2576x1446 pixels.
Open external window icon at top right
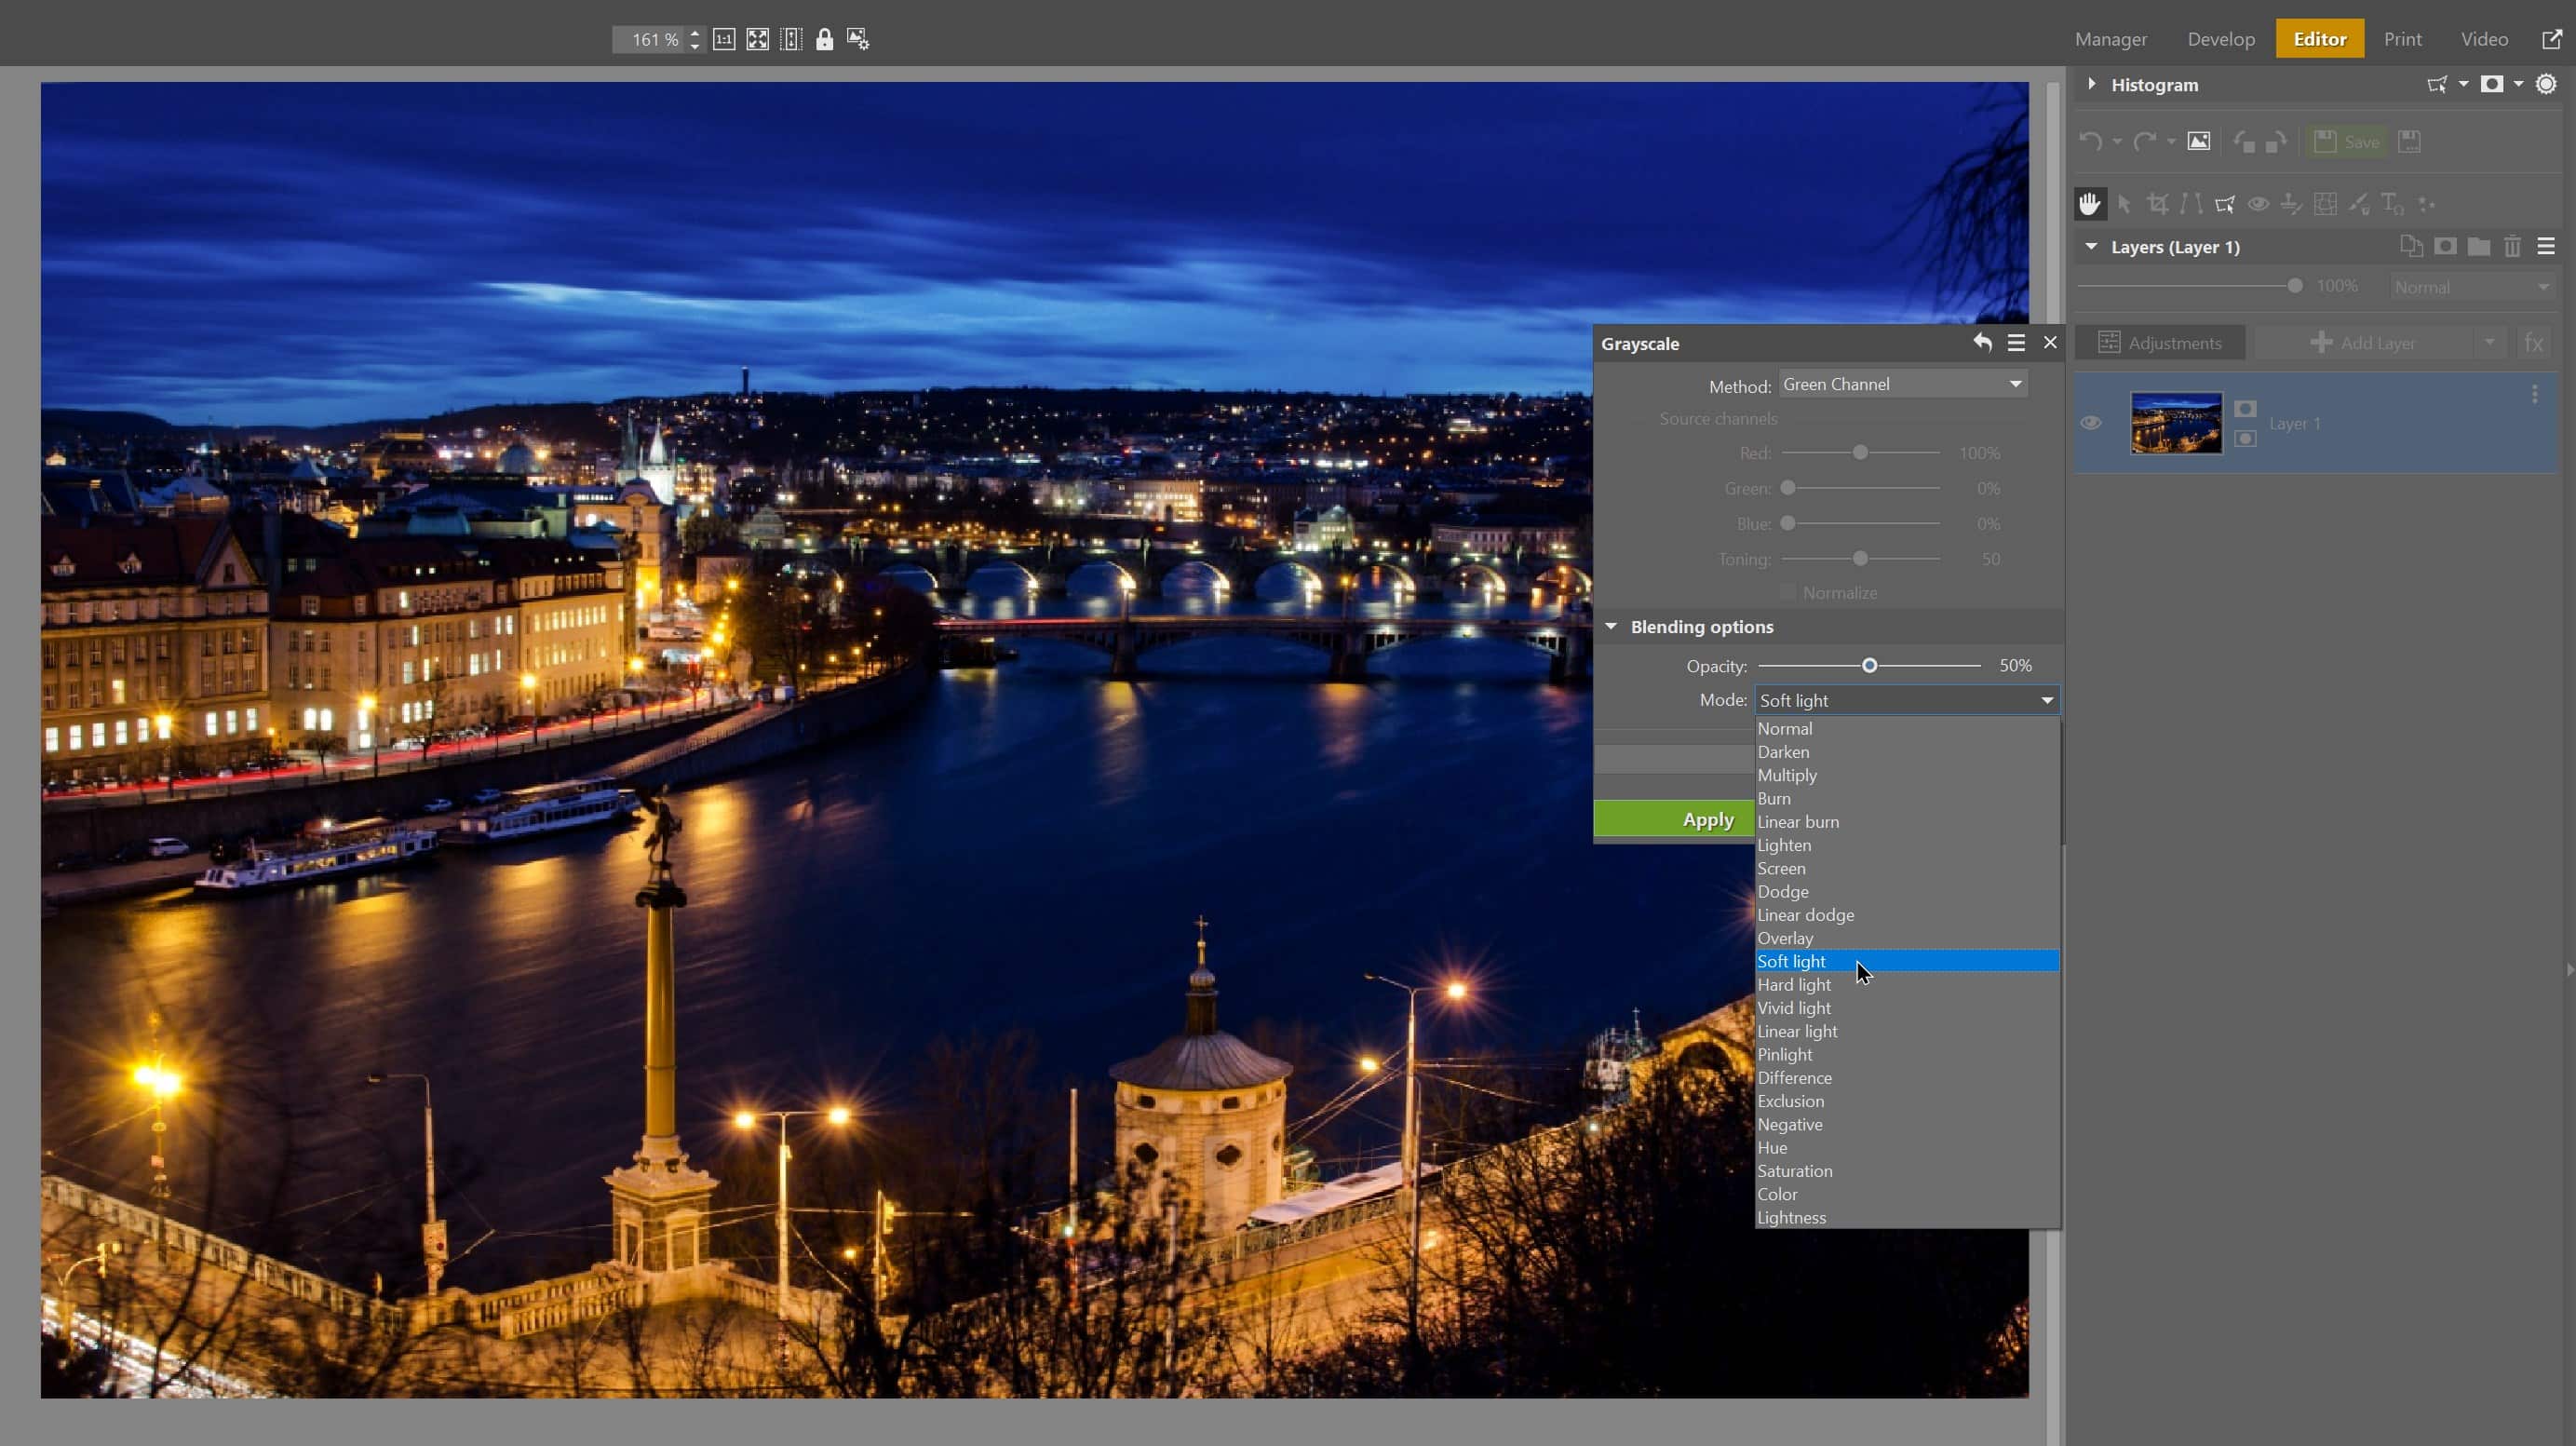[x=2552, y=39]
